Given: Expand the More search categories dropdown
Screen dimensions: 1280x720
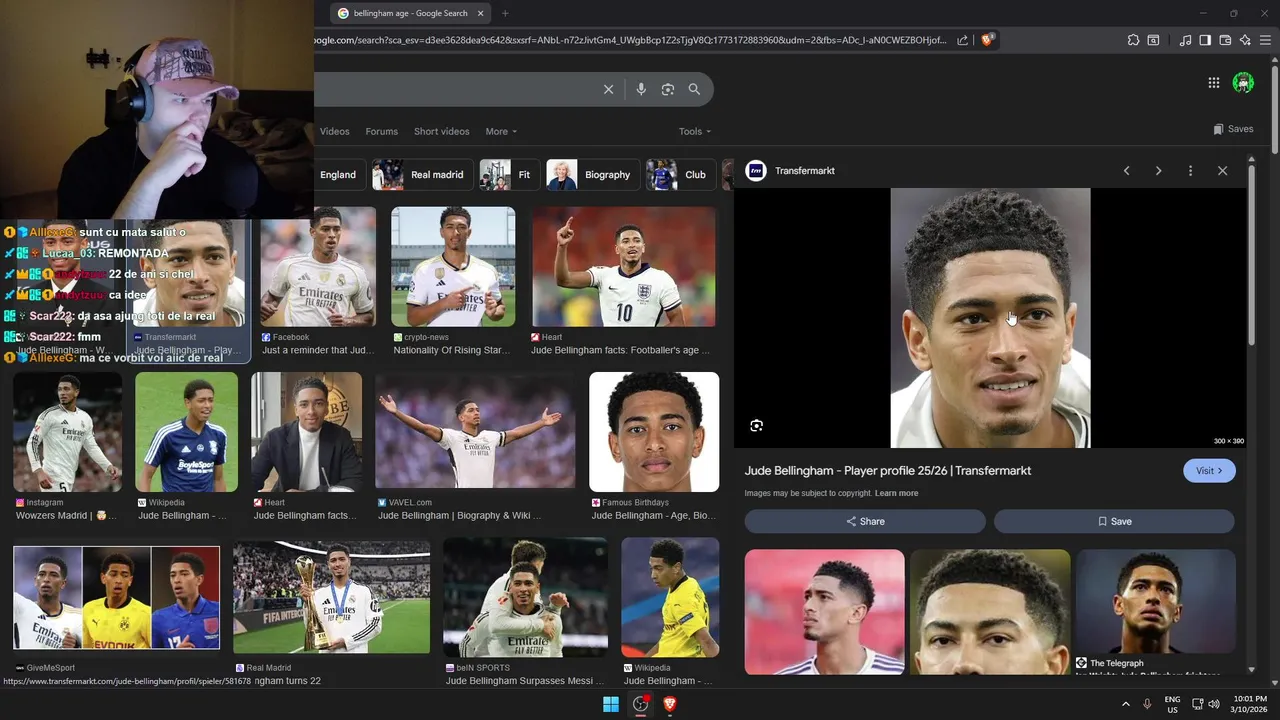Looking at the screenshot, I should click(501, 131).
